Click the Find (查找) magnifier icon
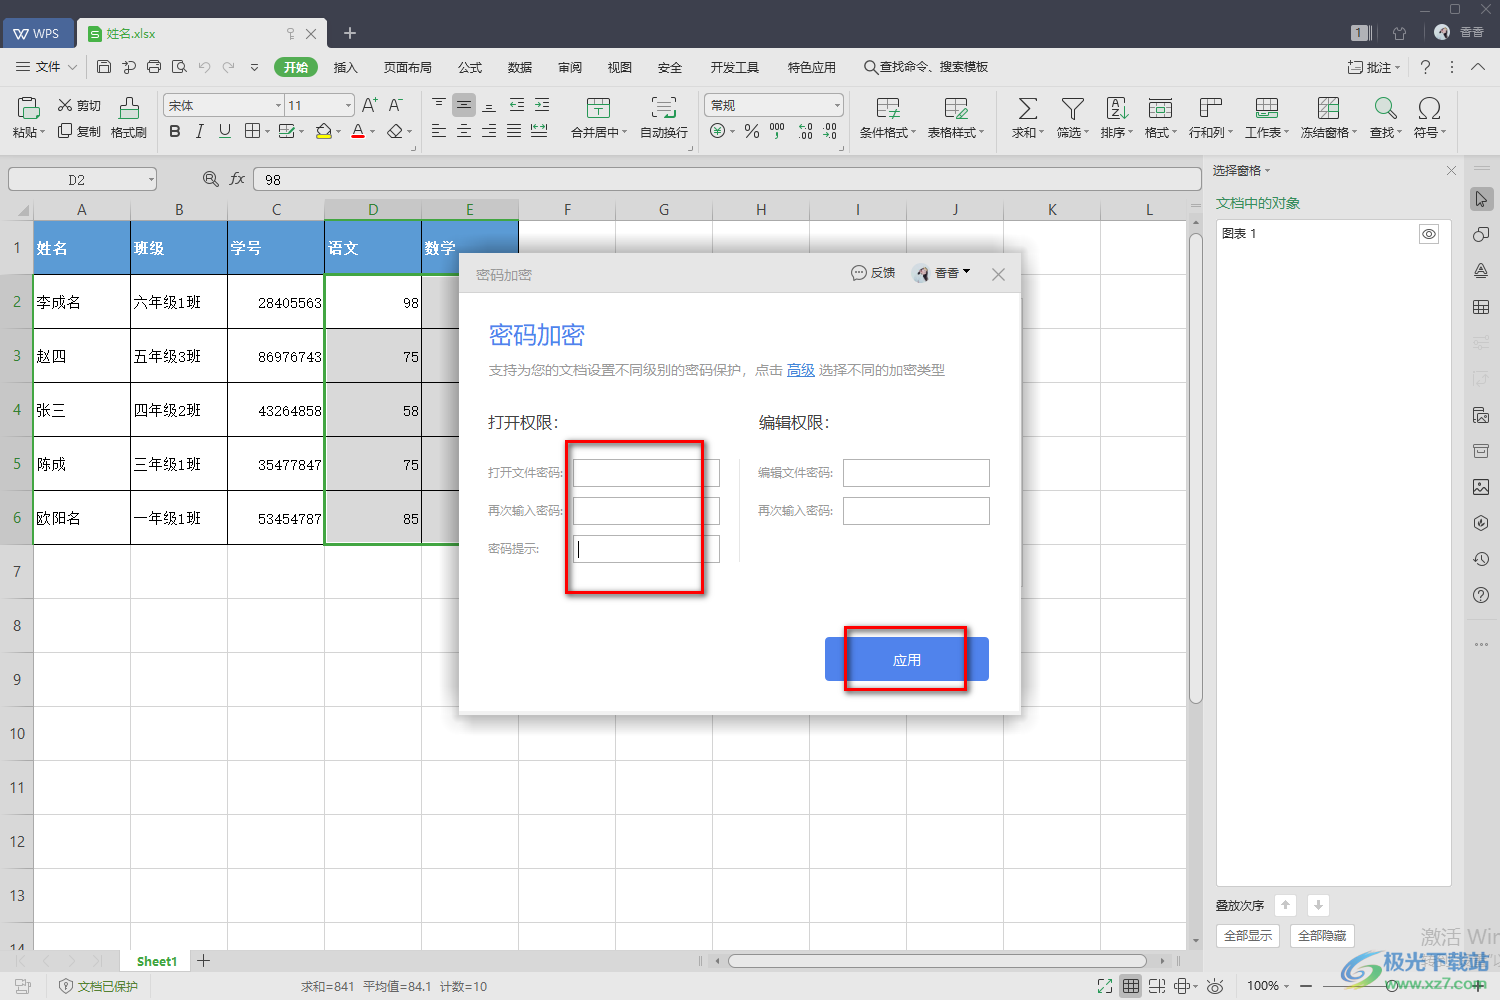The width and height of the screenshot is (1500, 1000). coord(1385,108)
